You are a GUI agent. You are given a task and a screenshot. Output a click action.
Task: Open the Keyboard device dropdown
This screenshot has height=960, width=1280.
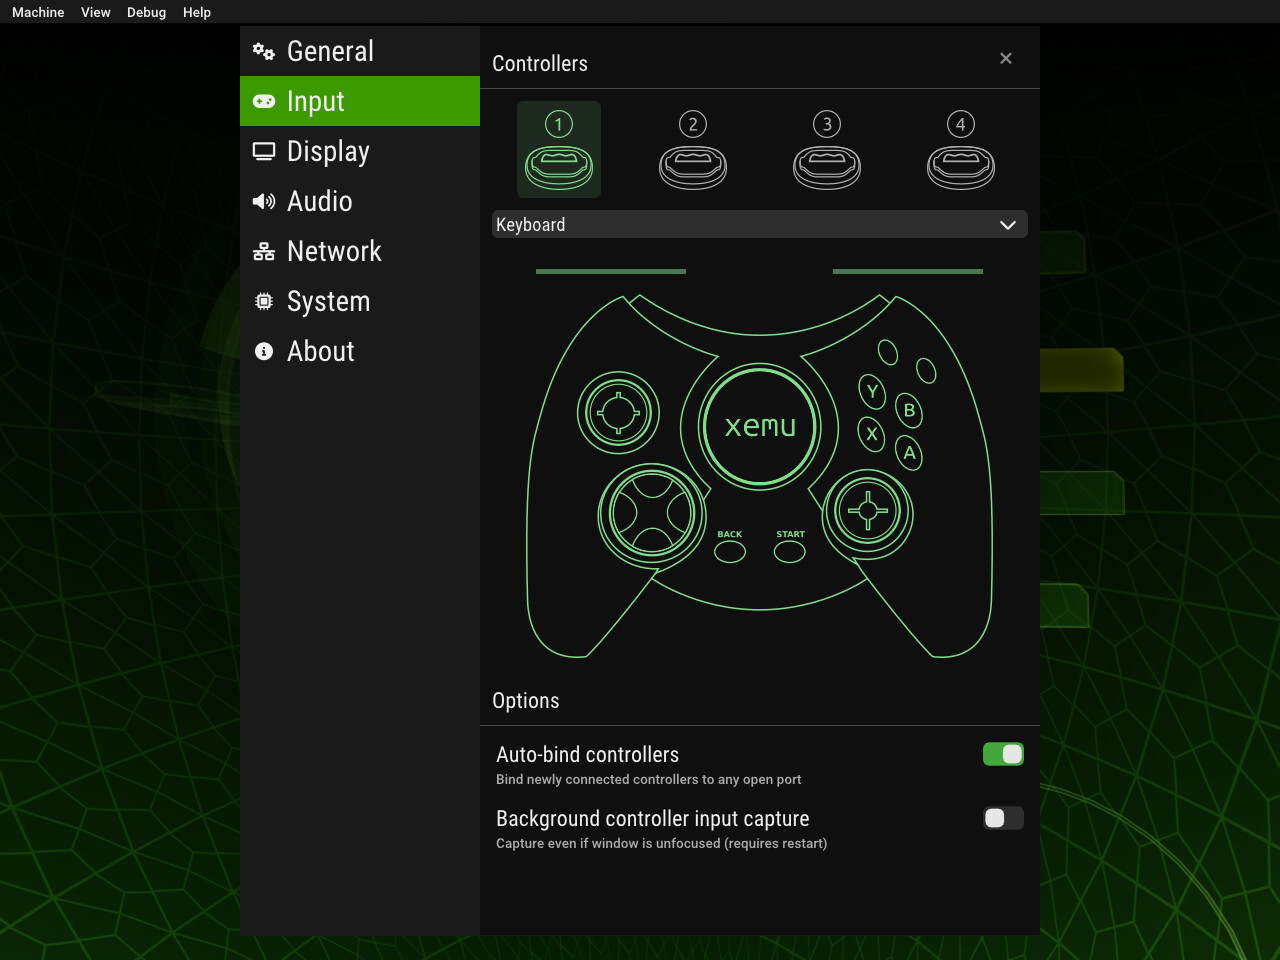tap(759, 224)
